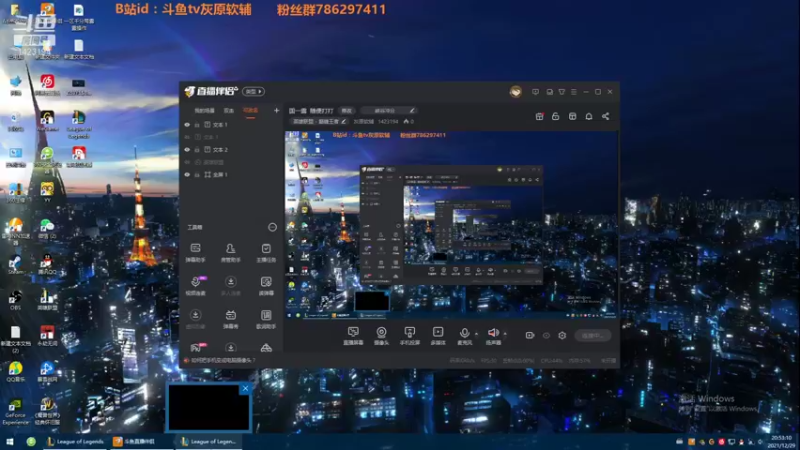Click the store icon beside the bell

pos(572,116)
